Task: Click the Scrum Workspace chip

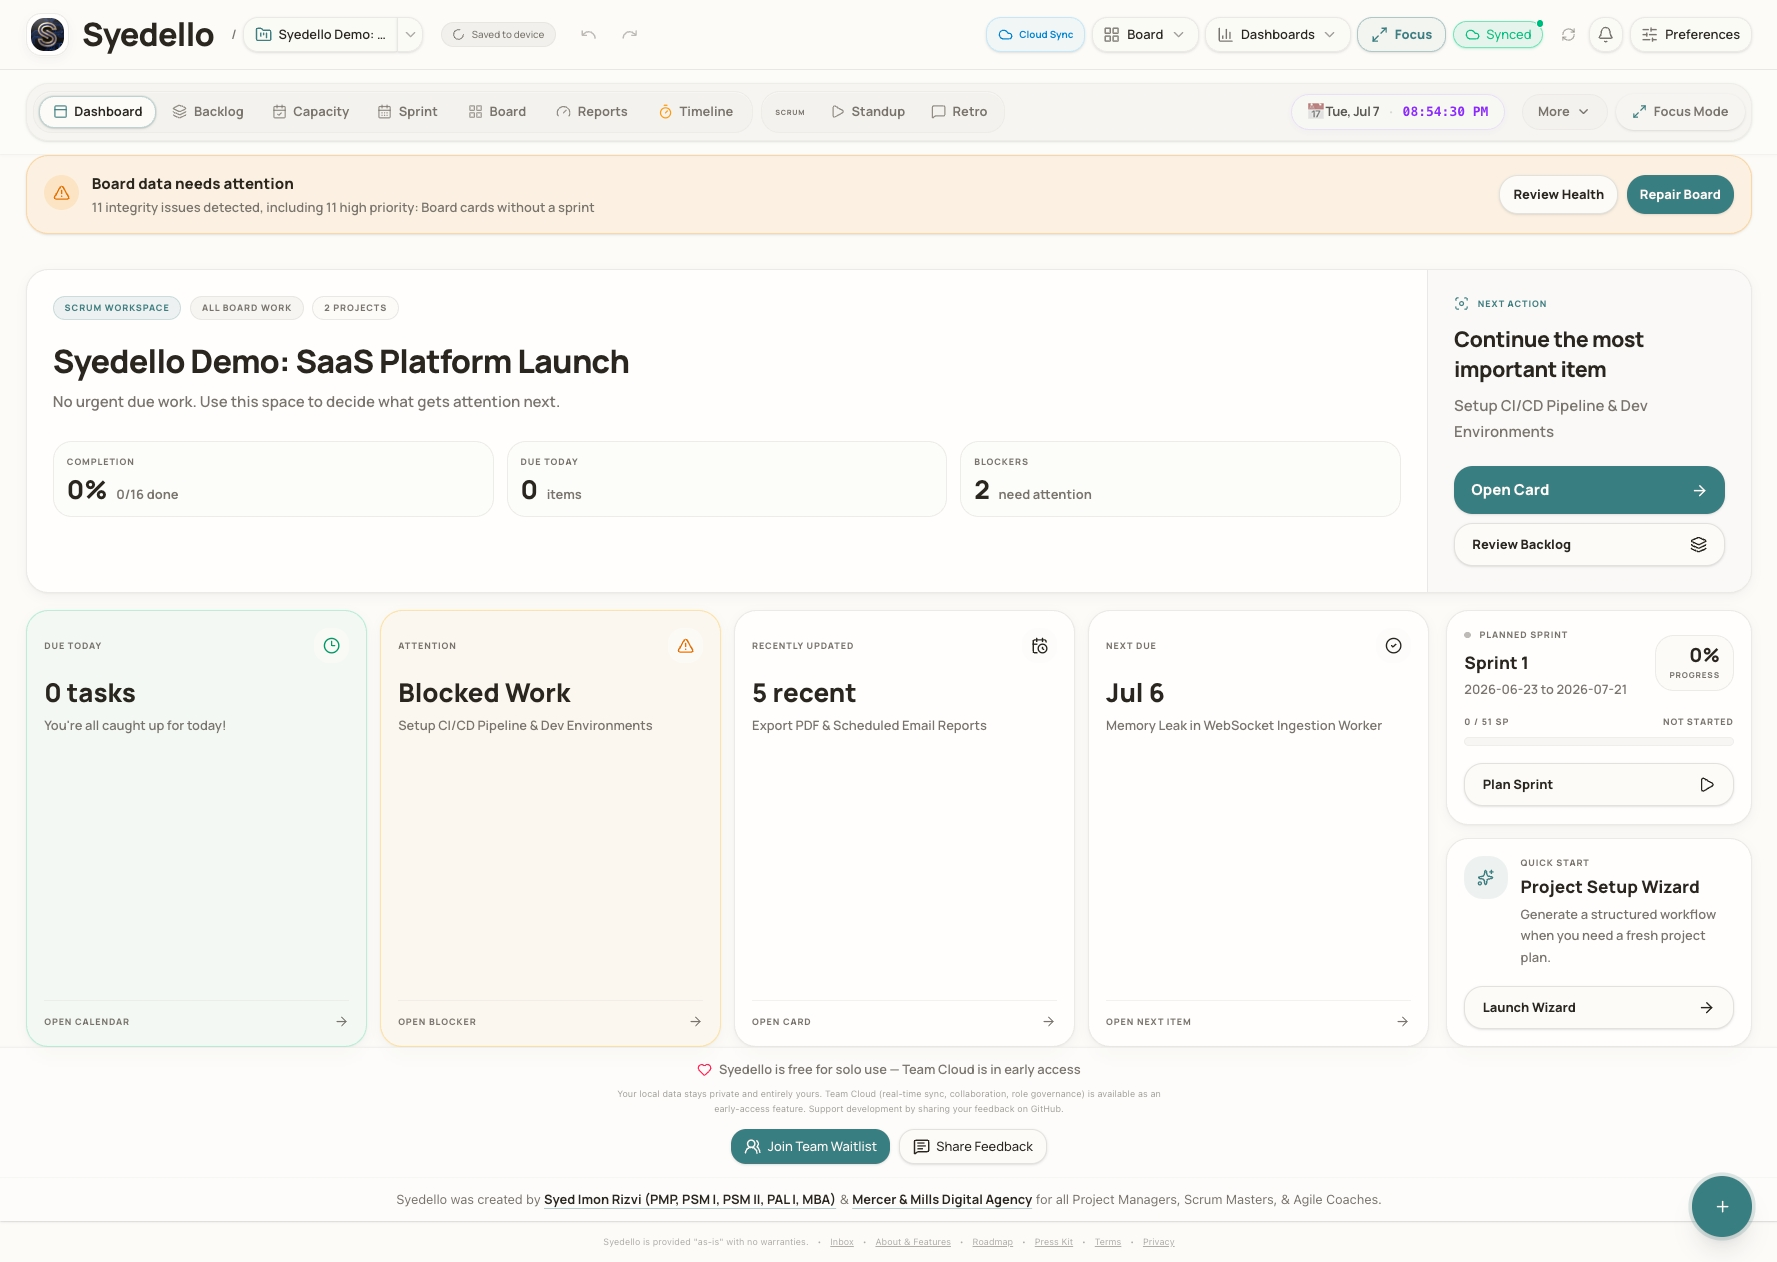Action: [x=117, y=308]
